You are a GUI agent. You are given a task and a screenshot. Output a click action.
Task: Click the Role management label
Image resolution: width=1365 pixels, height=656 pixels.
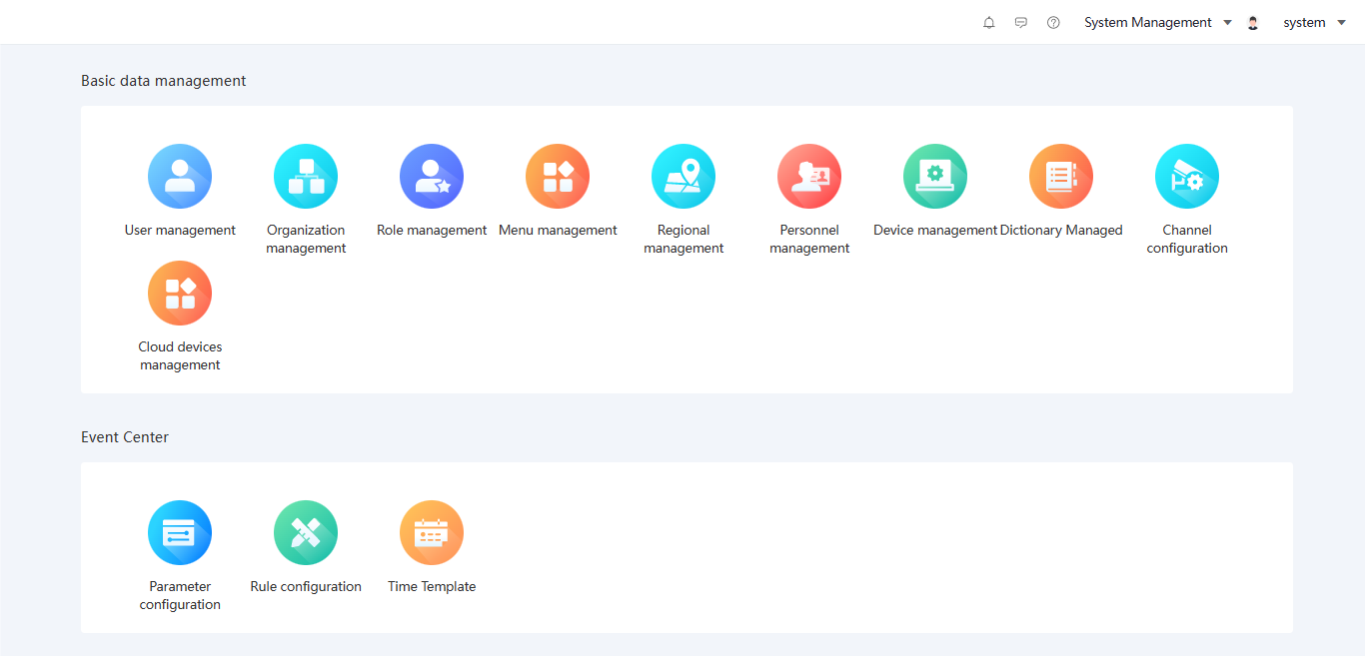point(432,230)
